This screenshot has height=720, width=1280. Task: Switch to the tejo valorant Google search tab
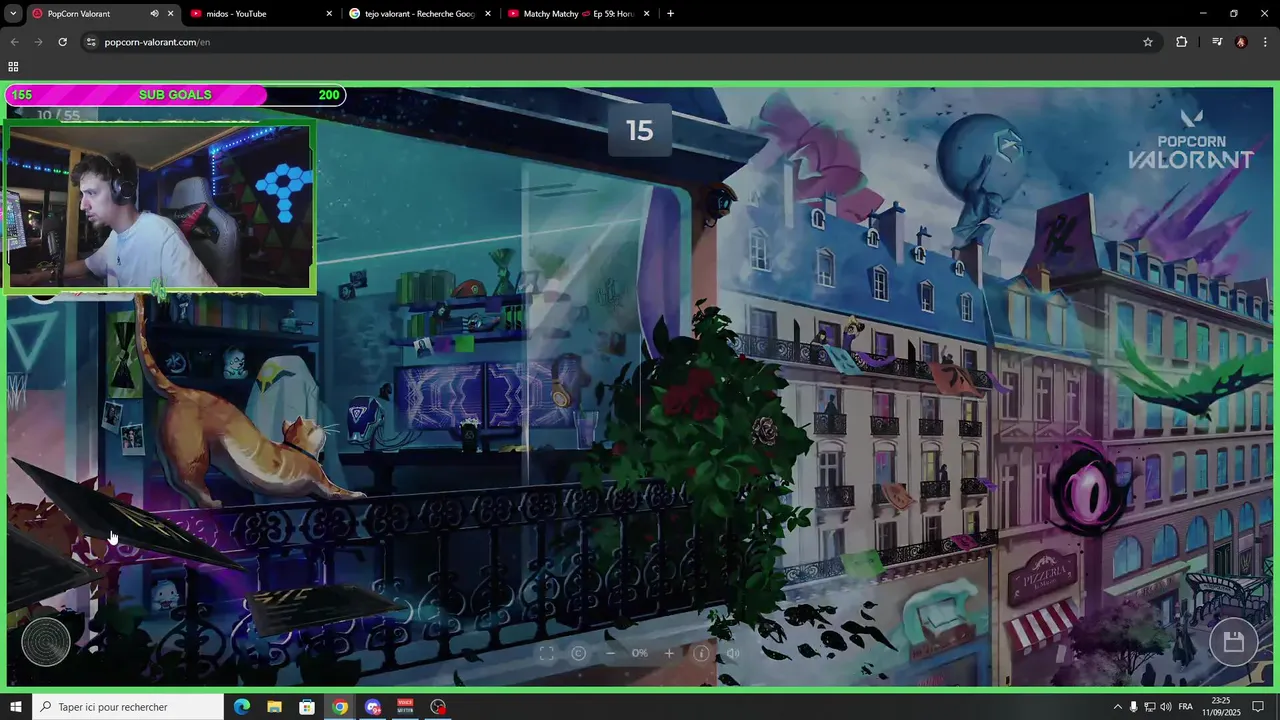(x=420, y=14)
